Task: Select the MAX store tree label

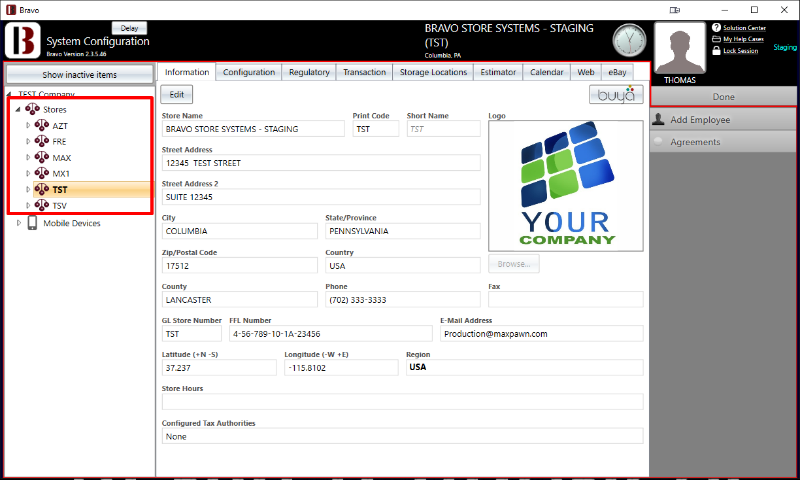Action: click(x=62, y=158)
